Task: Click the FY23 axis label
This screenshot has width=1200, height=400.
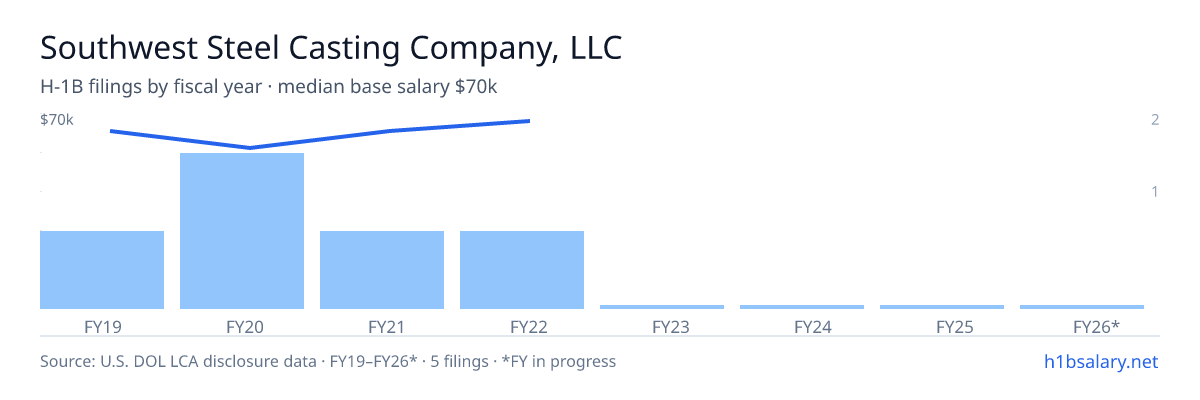Action: [670, 326]
